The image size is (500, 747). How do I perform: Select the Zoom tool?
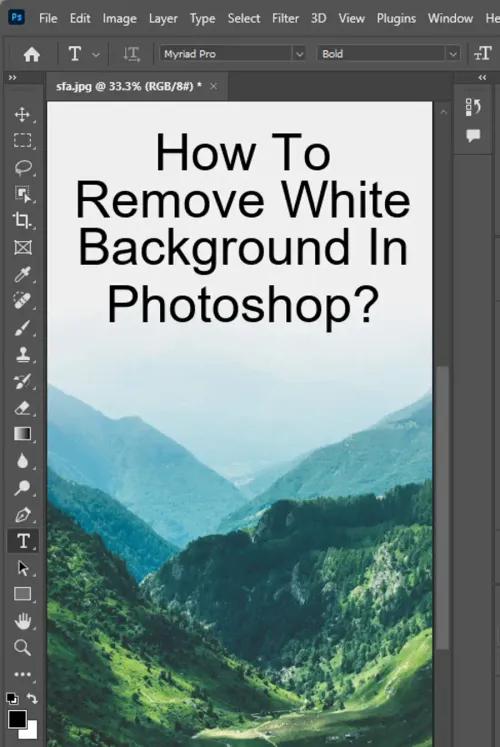[x=22, y=648]
